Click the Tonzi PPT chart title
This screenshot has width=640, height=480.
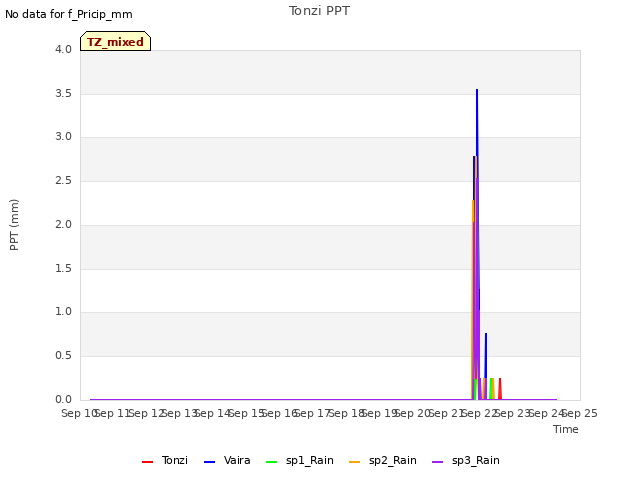[x=319, y=11]
